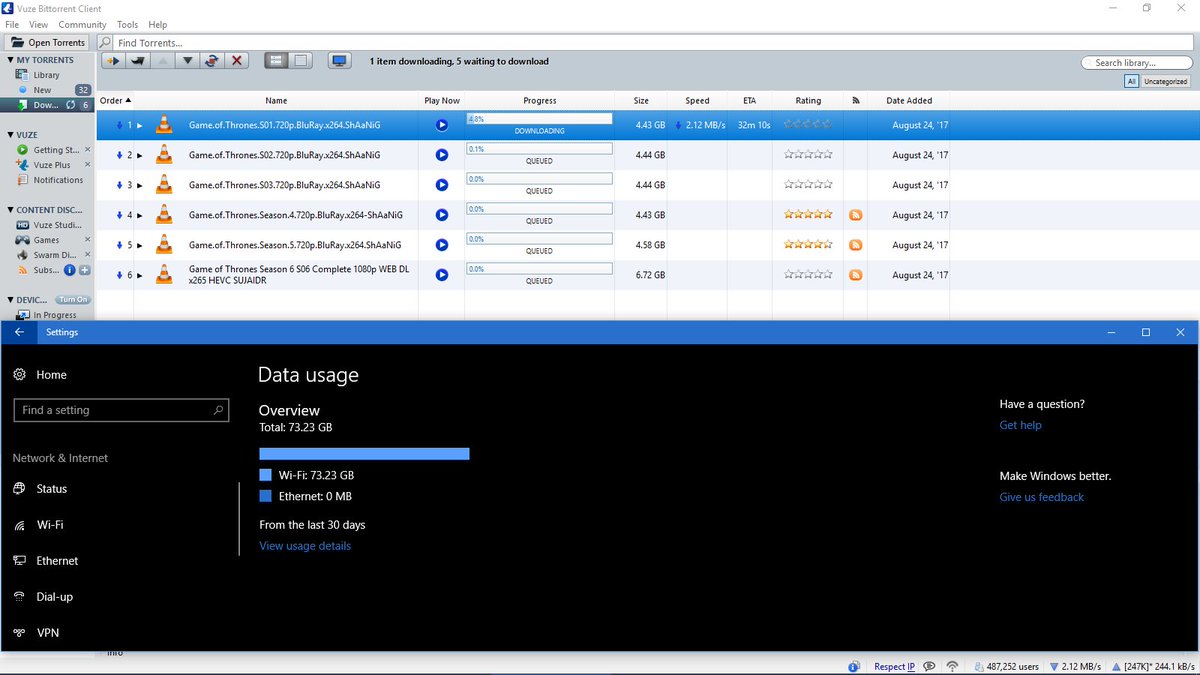Click RSS icon in Game.of.Thrones.Season.5 row

[855, 245]
